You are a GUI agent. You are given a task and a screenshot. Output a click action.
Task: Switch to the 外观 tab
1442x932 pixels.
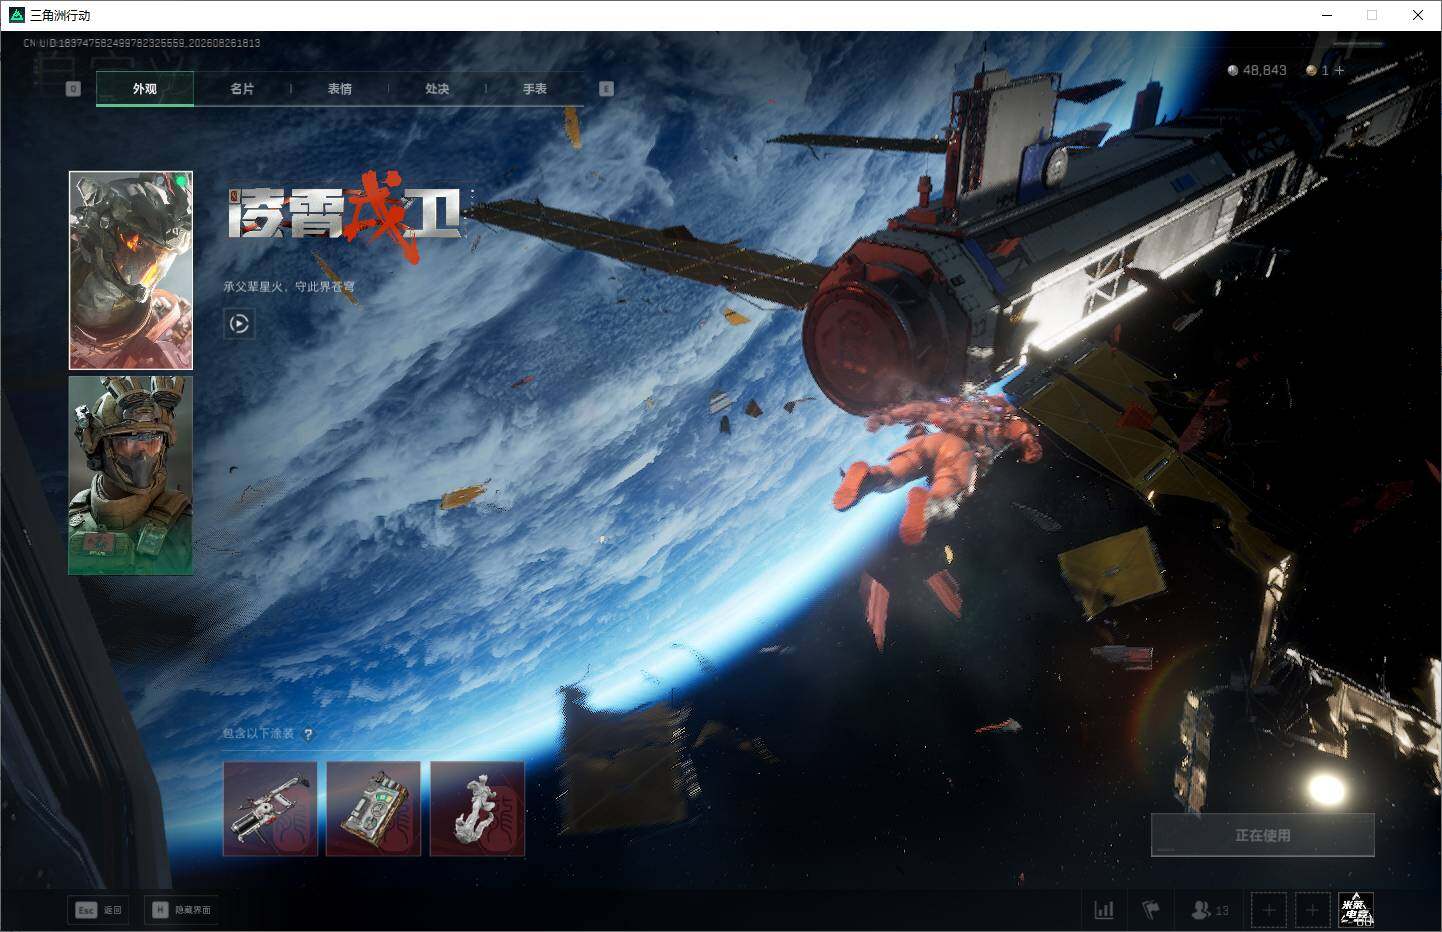tap(145, 89)
